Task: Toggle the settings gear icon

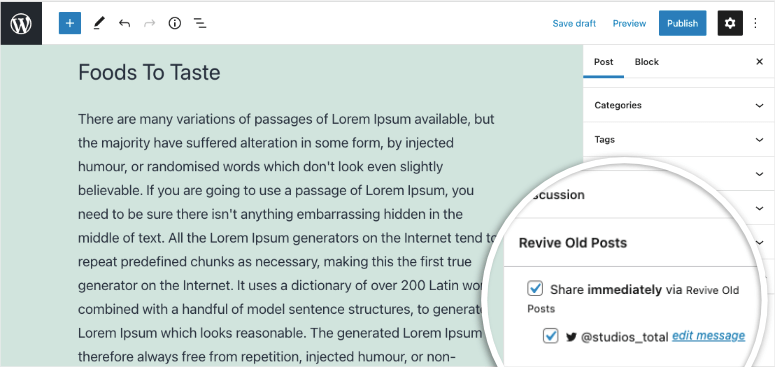Action: [730, 23]
